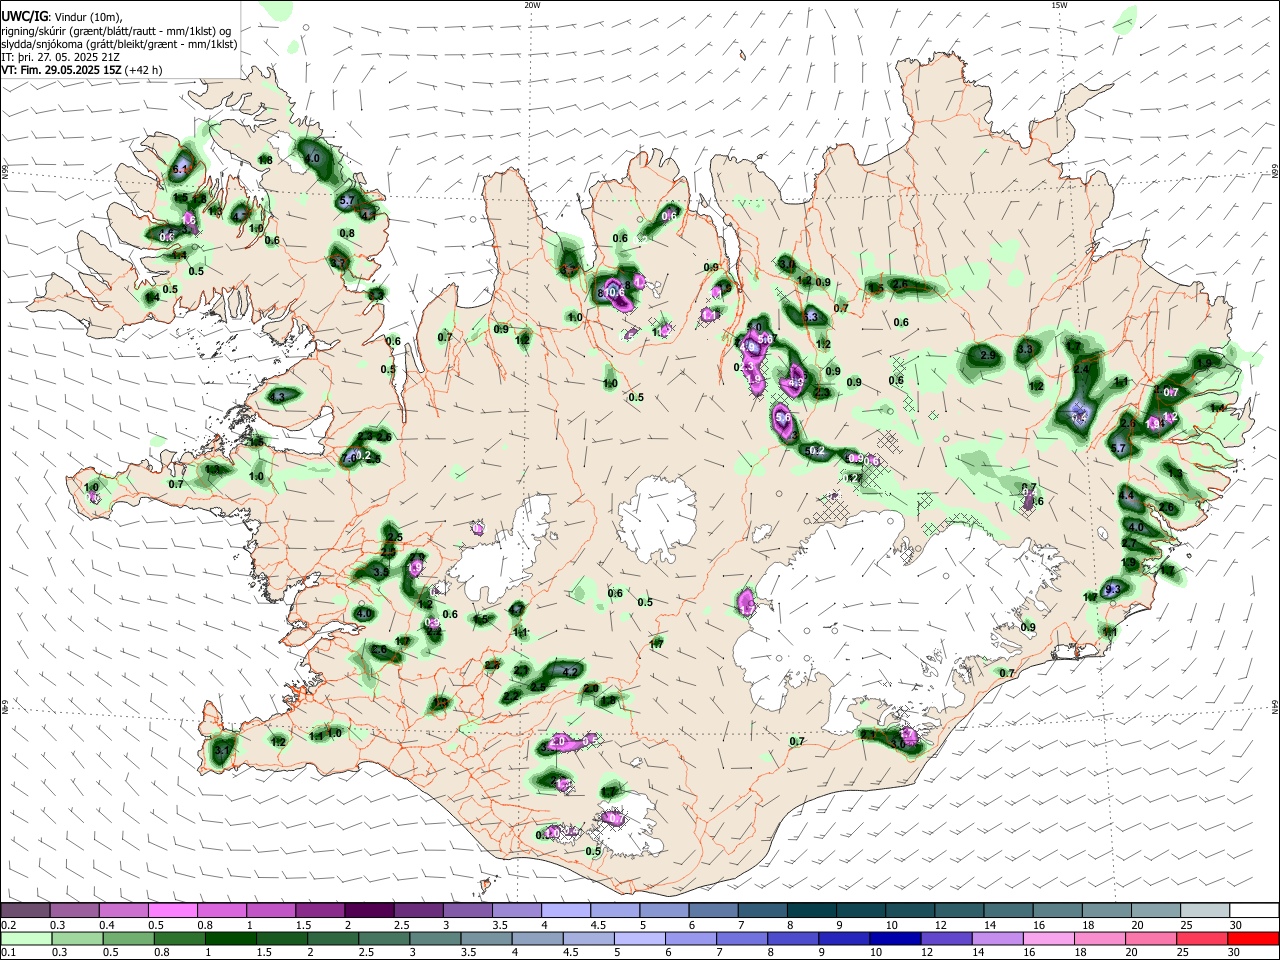
Task: Click the upper legend swatch starting at 0.2
Action: coord(26,911)
